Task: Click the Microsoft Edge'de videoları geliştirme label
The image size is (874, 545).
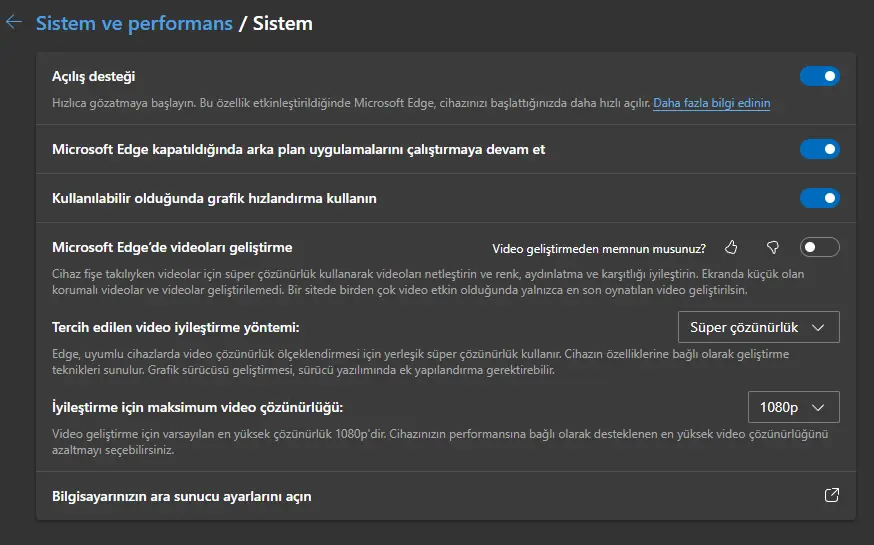Action: coord(172,247)
